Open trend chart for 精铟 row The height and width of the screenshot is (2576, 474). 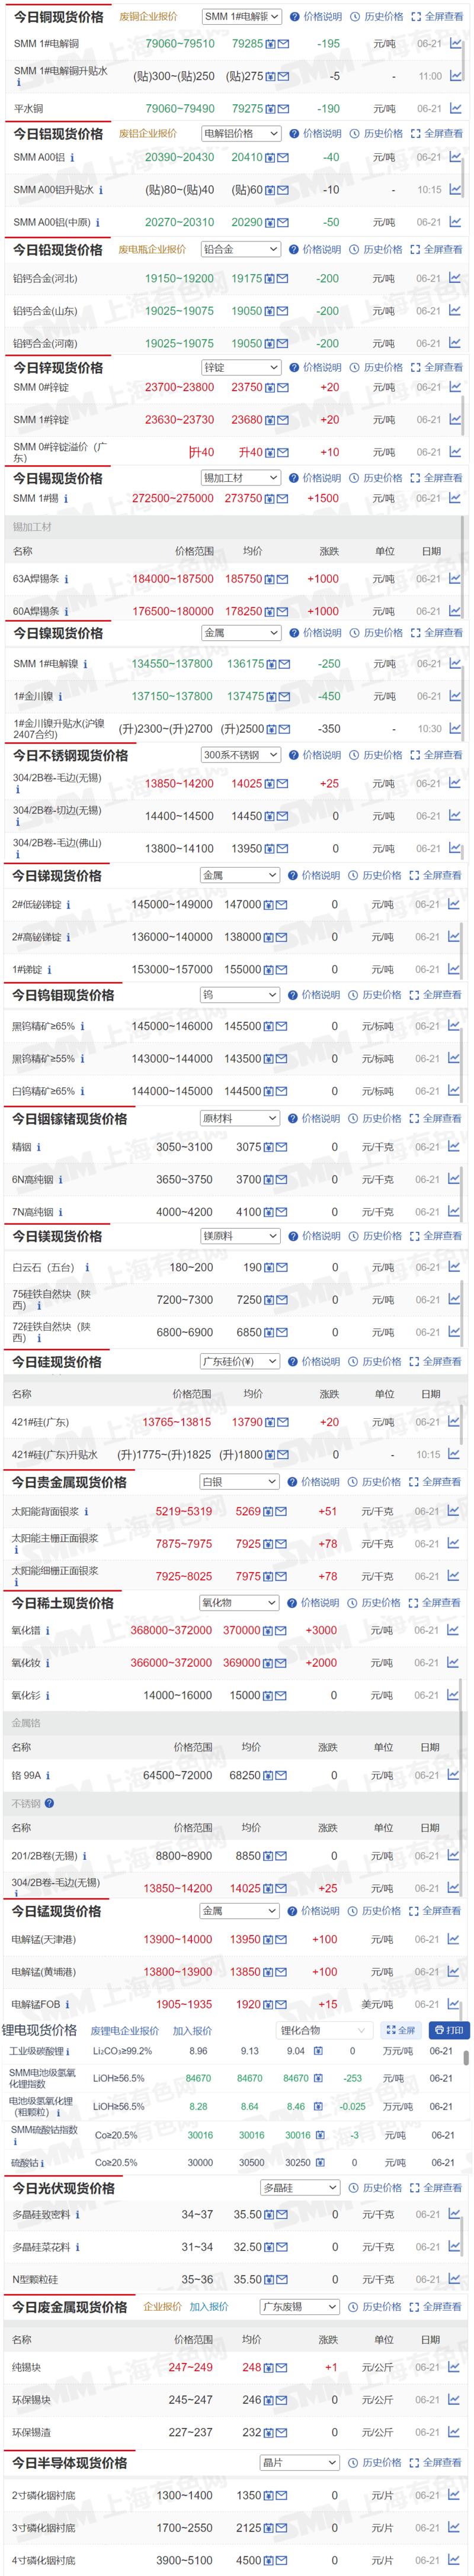(453, 1148)
